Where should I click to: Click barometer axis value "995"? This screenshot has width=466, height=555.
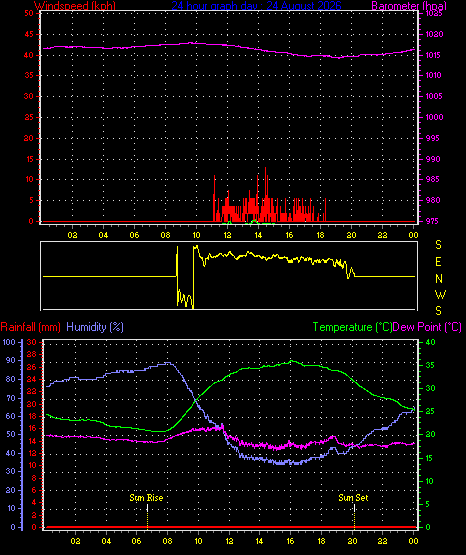432,138
